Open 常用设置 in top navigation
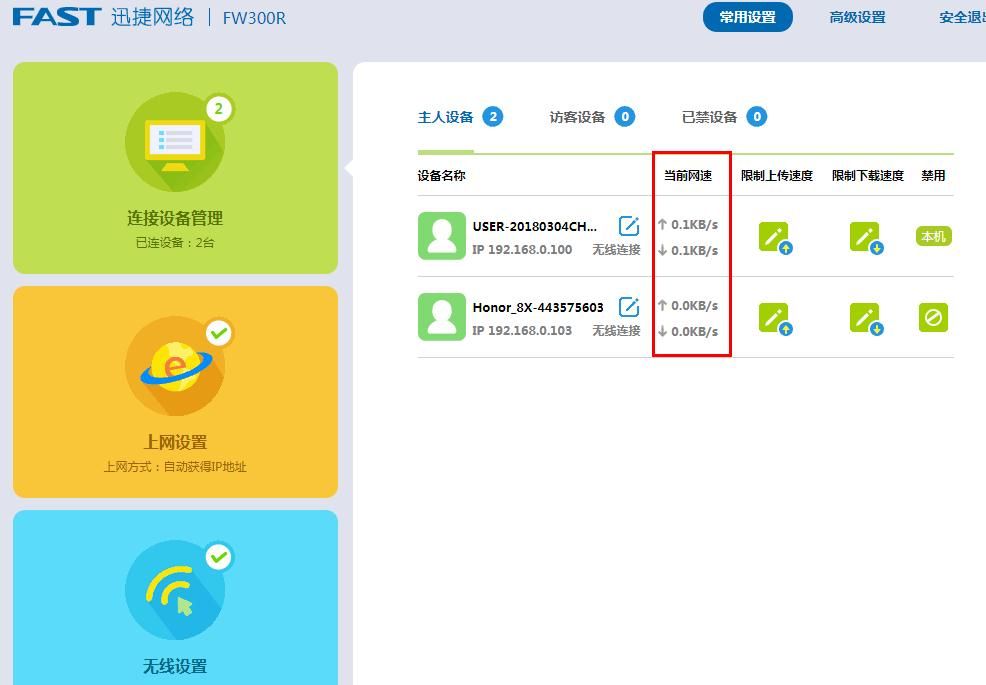The image size is (986, 685). pyautogui.click(x=748, y=17)
